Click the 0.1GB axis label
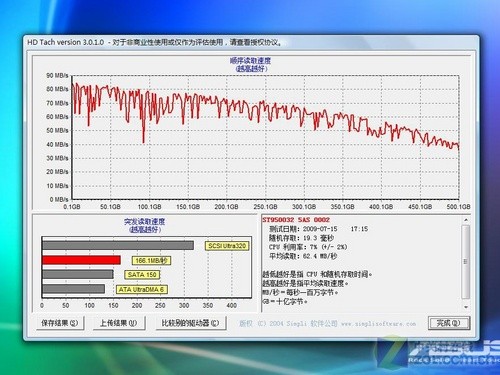This screenshot has height=375, width=500. 72,207
